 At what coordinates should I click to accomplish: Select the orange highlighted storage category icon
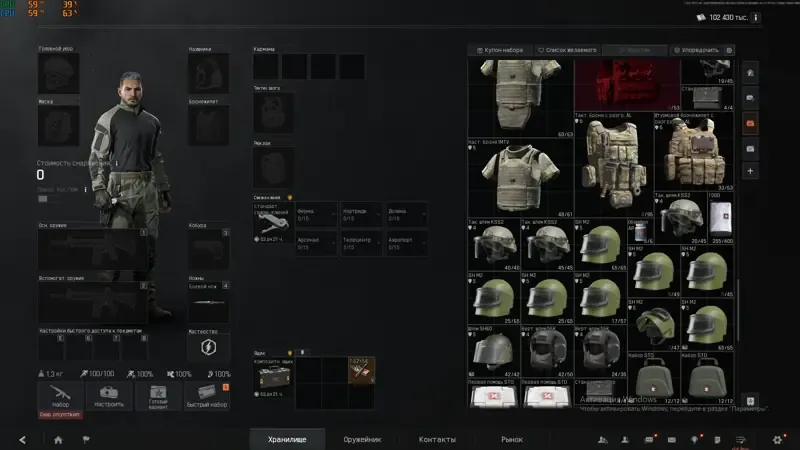(x=750, y=123)
